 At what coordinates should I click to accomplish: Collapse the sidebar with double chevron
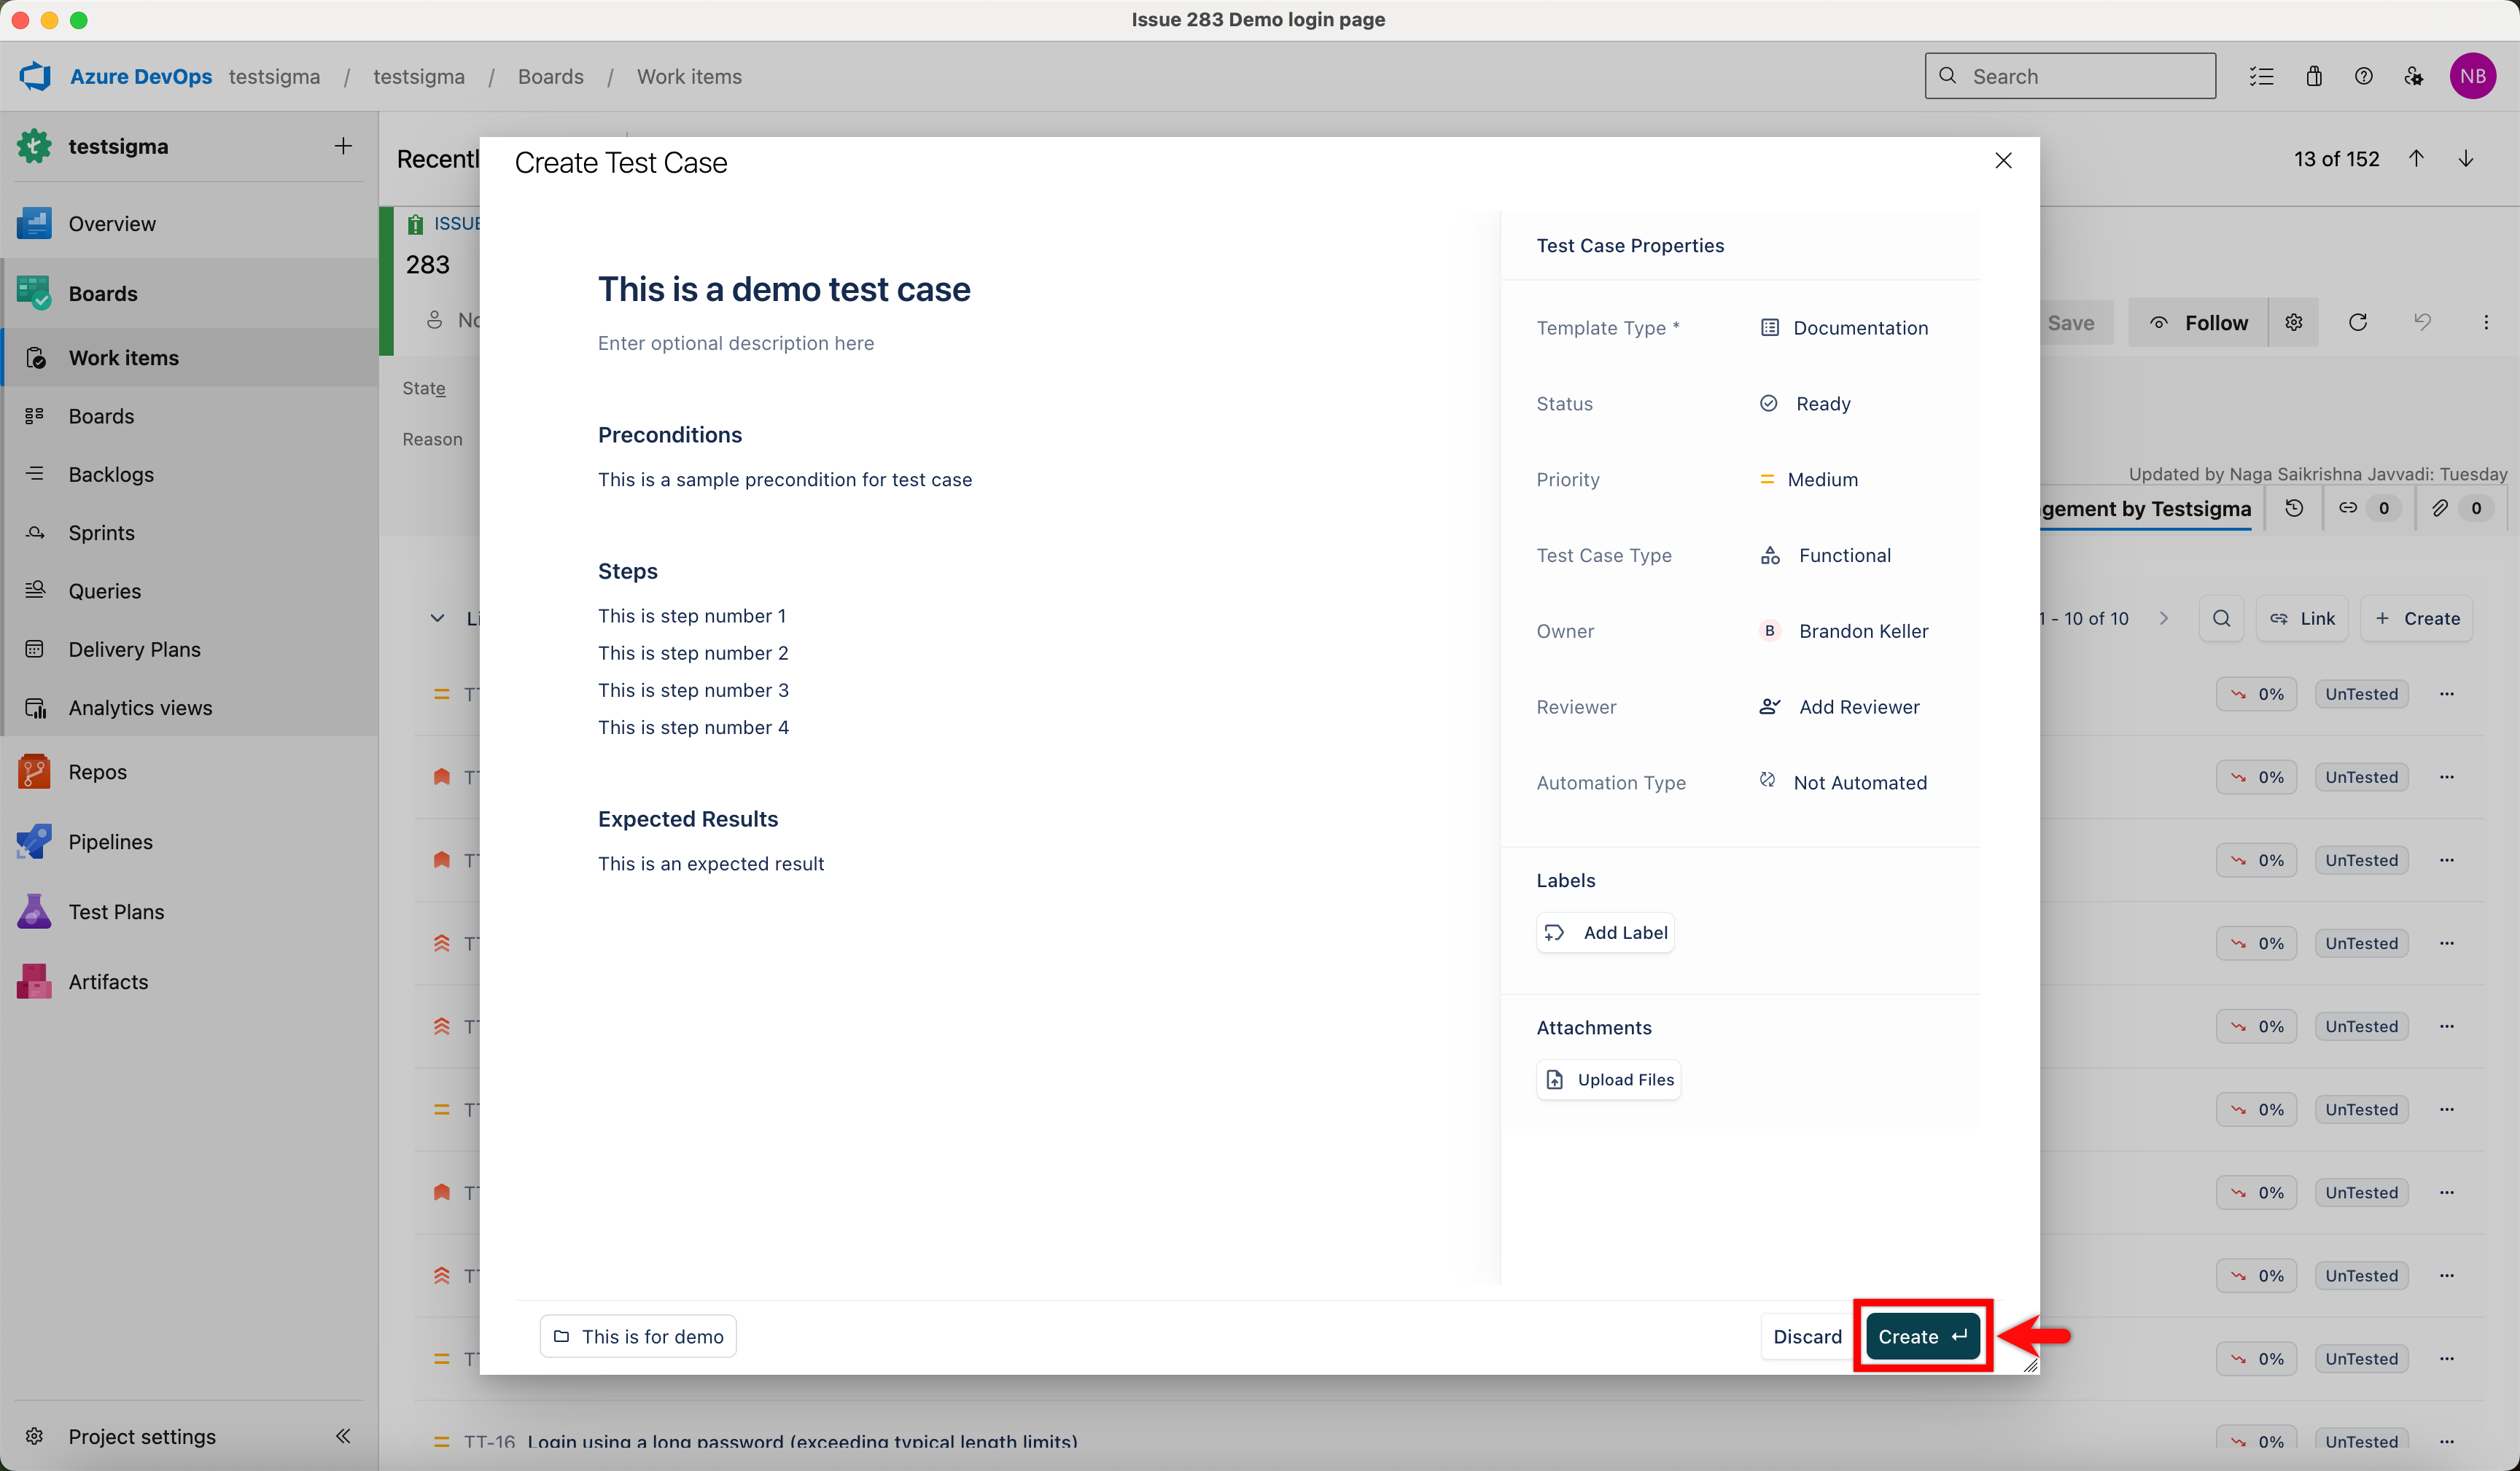tap(343, 1436)
